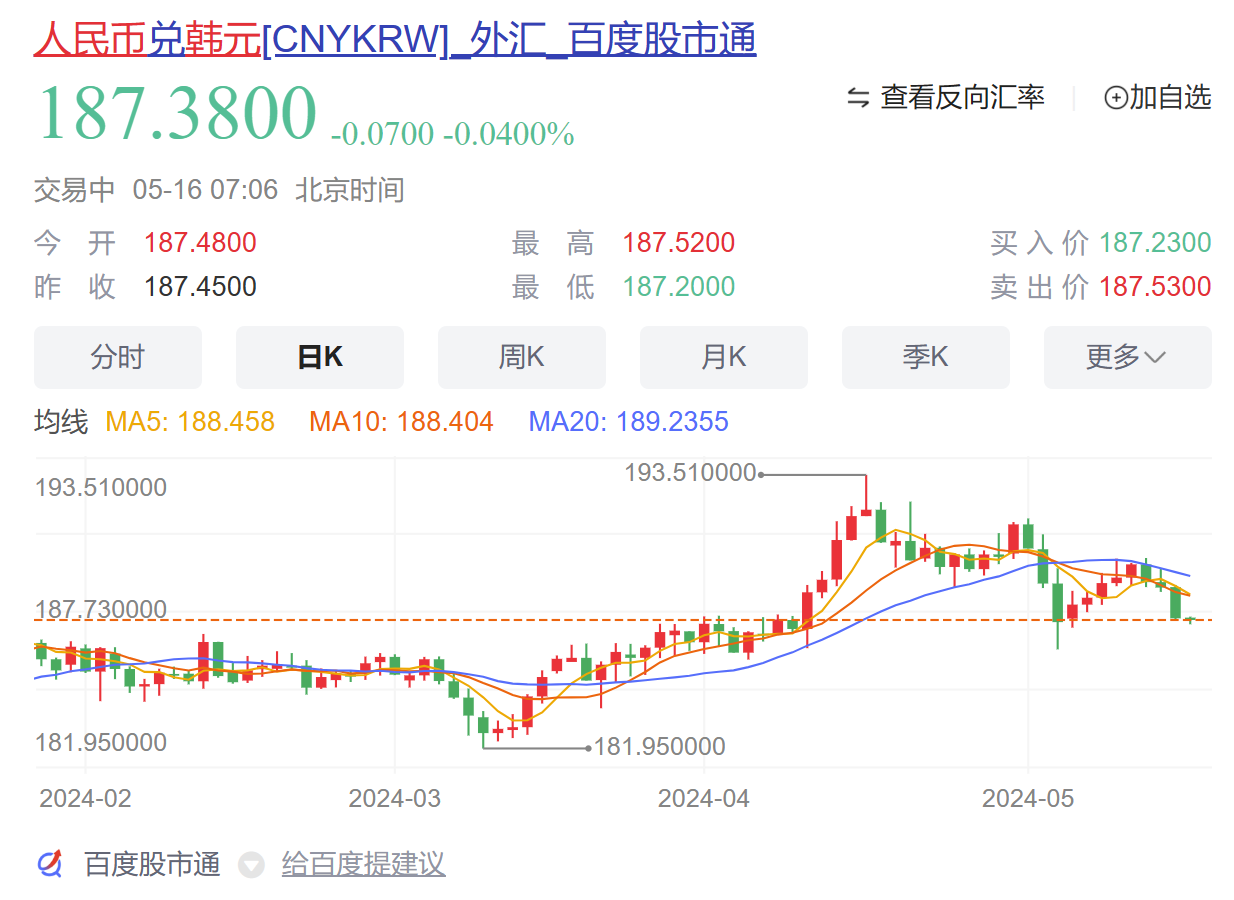Viewport: 1234px width, 900px height.
Task: Click the 百度股市通 logo icon at bottom
Action: pos(50,863)
